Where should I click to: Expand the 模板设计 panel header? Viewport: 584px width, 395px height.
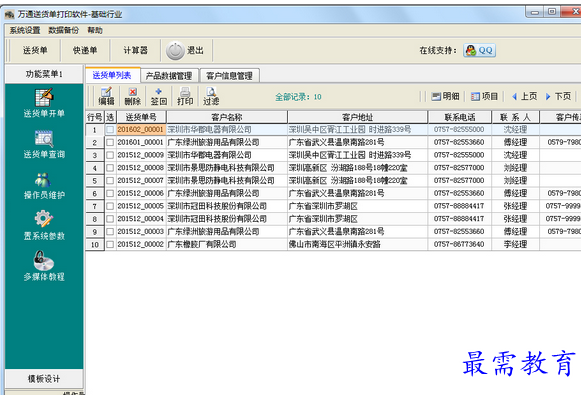pyautogui.click(x=44, y=379)
